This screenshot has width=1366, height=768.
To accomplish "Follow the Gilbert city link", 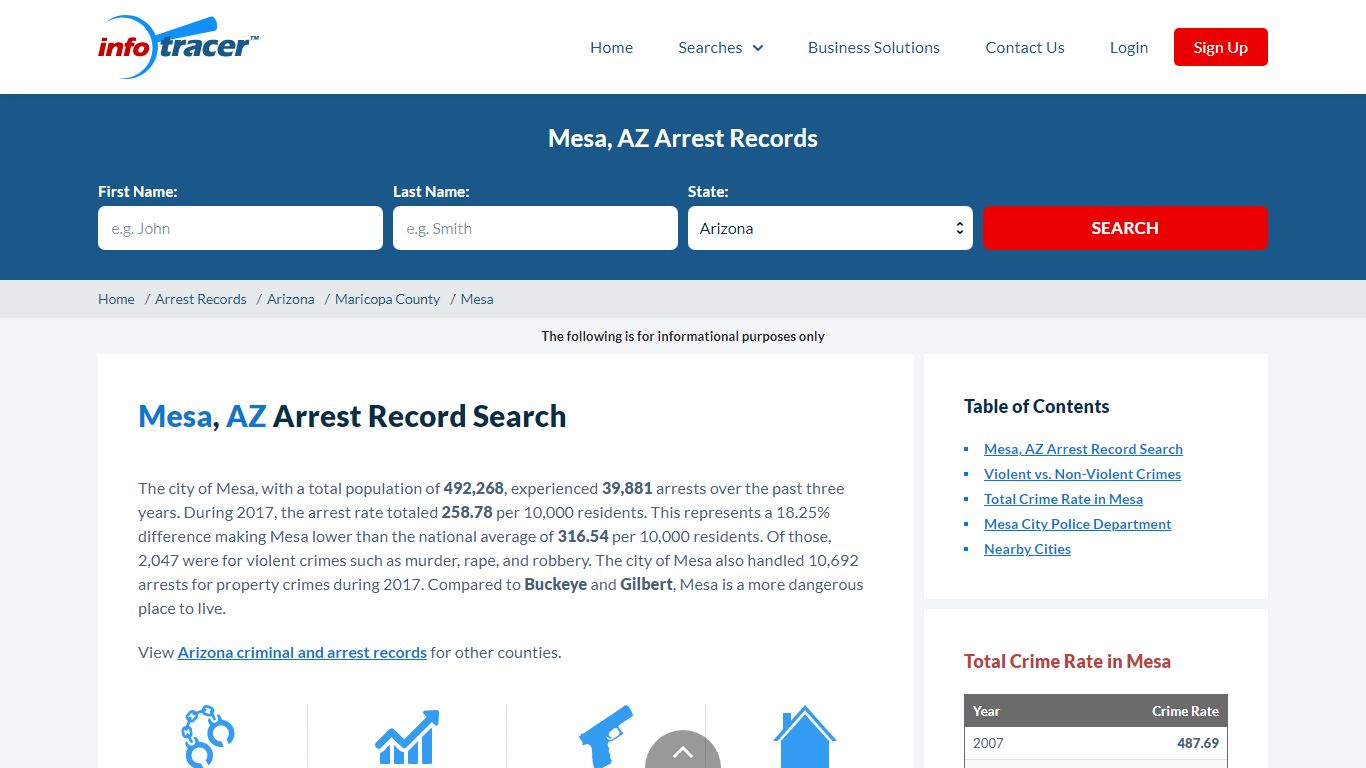I will [x=646, y=584].
